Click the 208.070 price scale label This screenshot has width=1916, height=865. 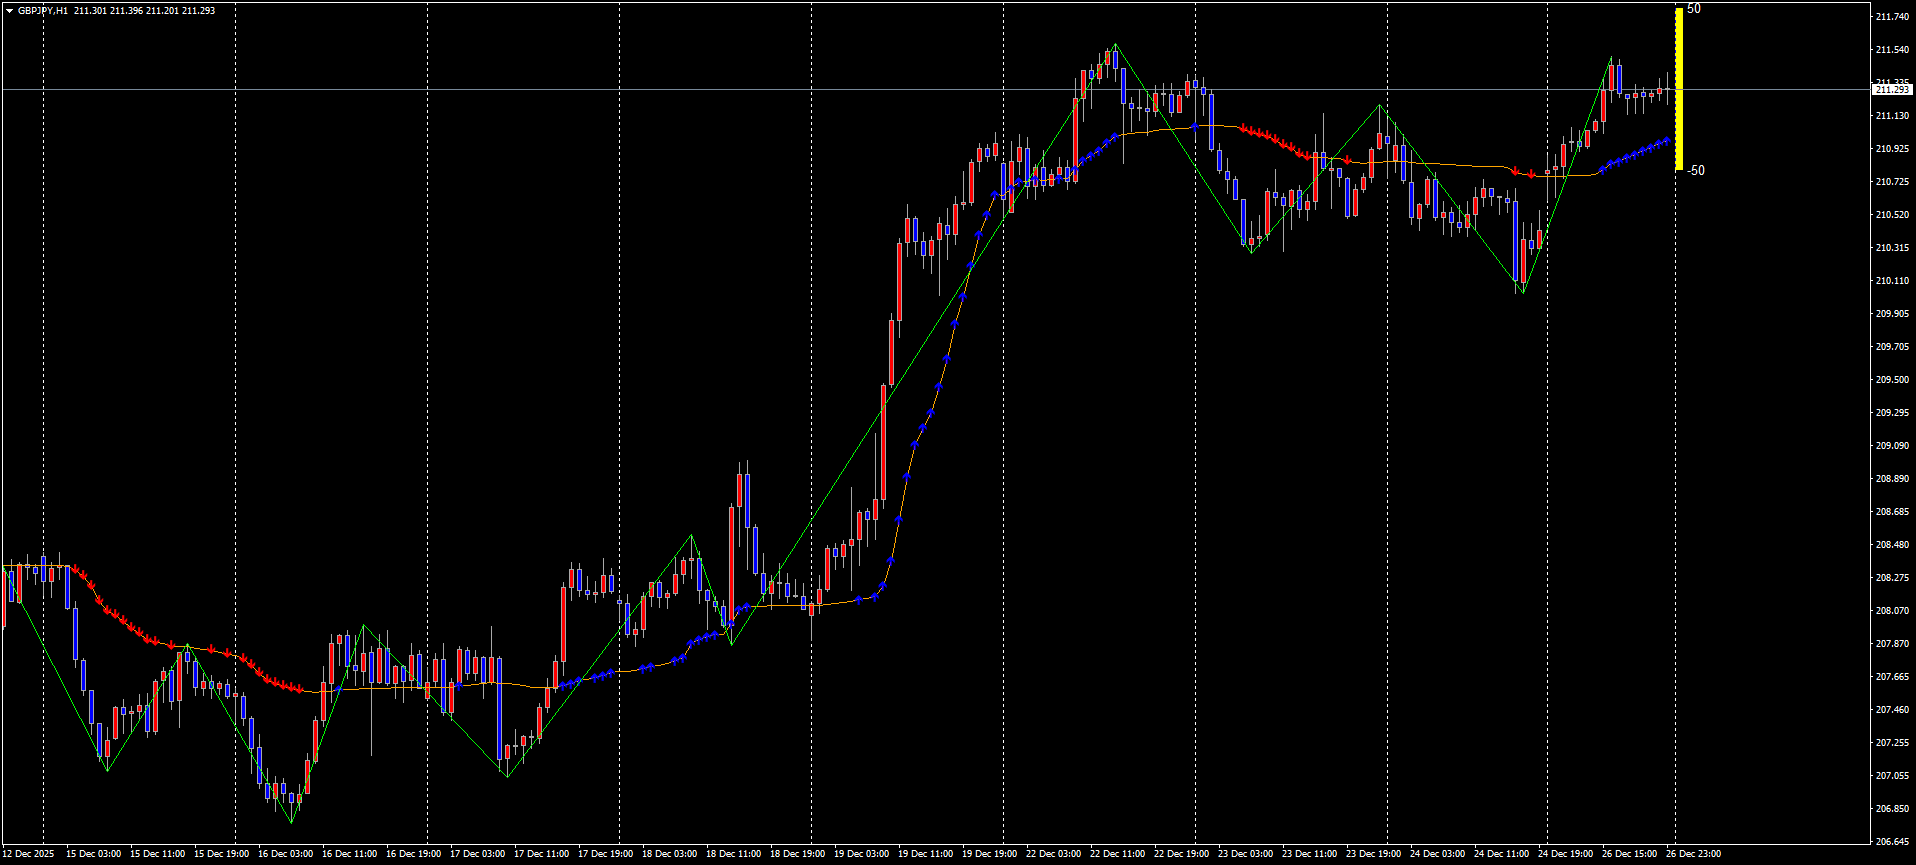pyautogui.click(x=1890, y=611)
